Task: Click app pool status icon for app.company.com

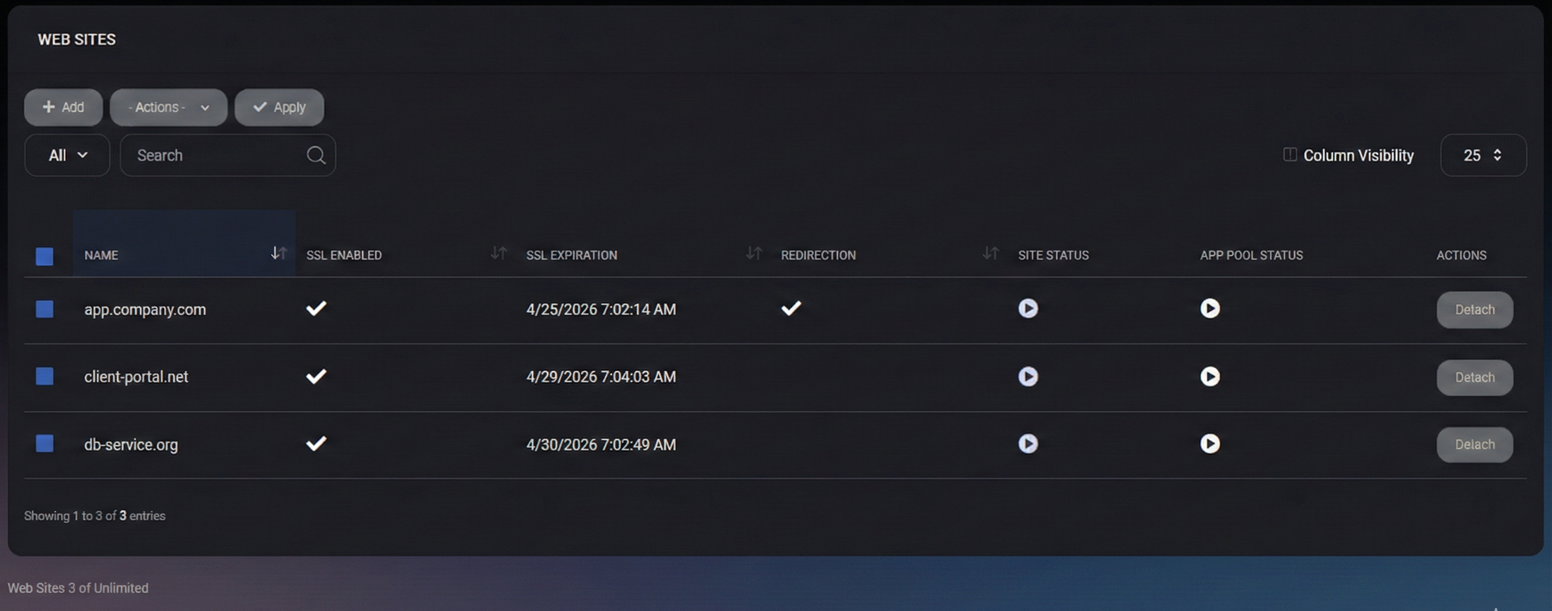Action: (x=1210, y=309)
